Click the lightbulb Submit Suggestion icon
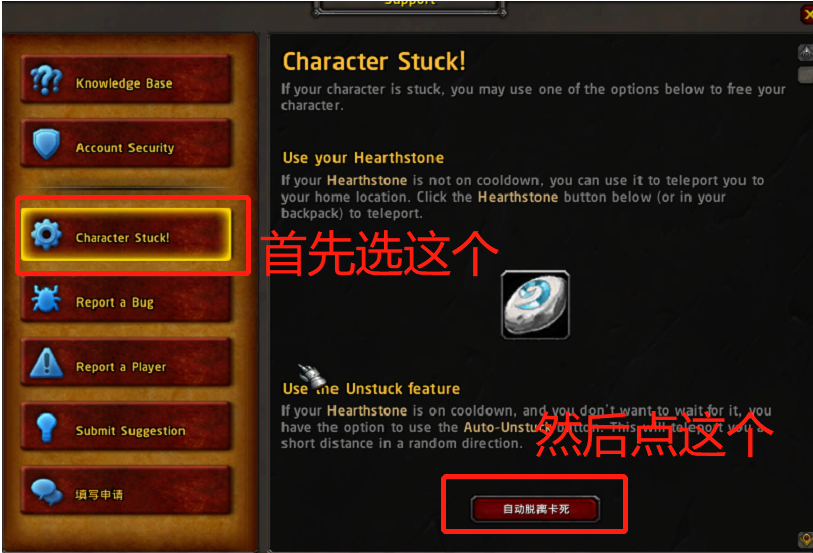Image resolution: width=813 pixels, height=553 pixels. click(46, 428)
